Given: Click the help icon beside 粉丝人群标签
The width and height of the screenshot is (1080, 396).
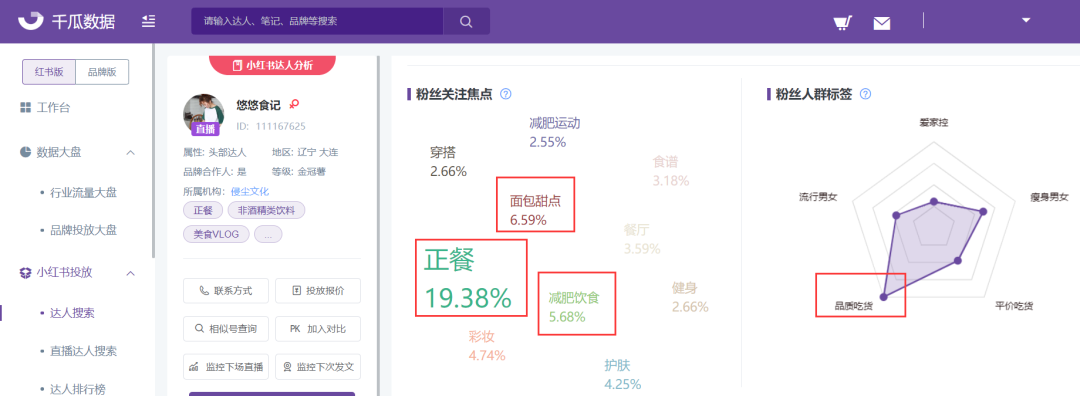Looking at the screenshot, I should (x=866, y=94).
